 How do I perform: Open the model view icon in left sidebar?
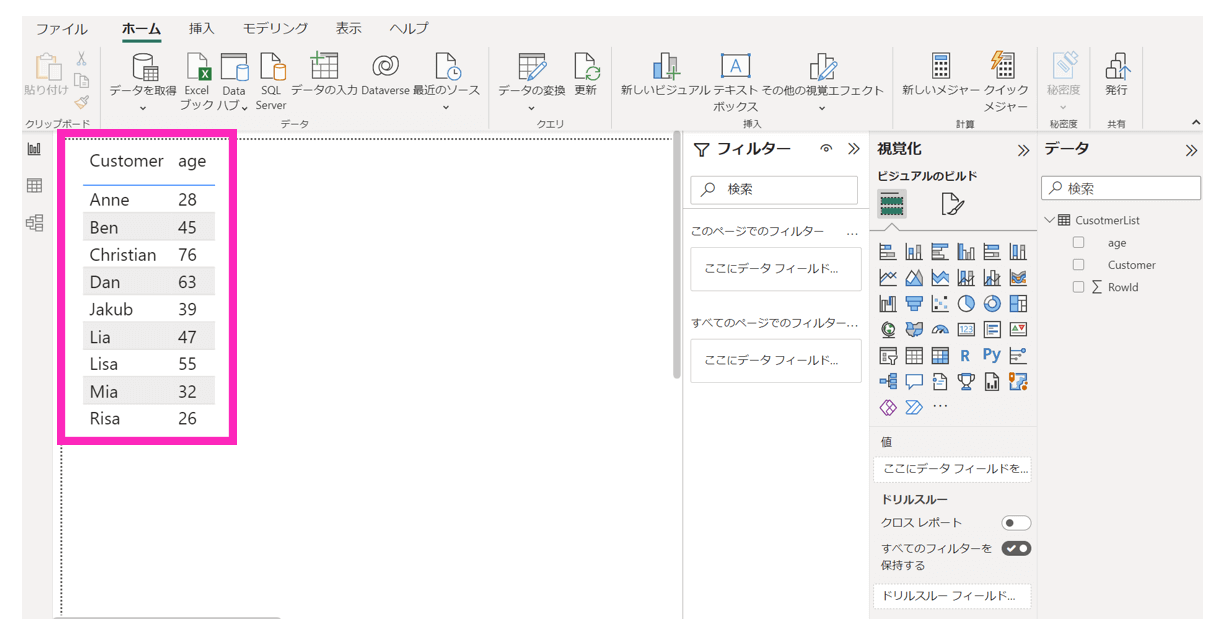coord(35,222)
